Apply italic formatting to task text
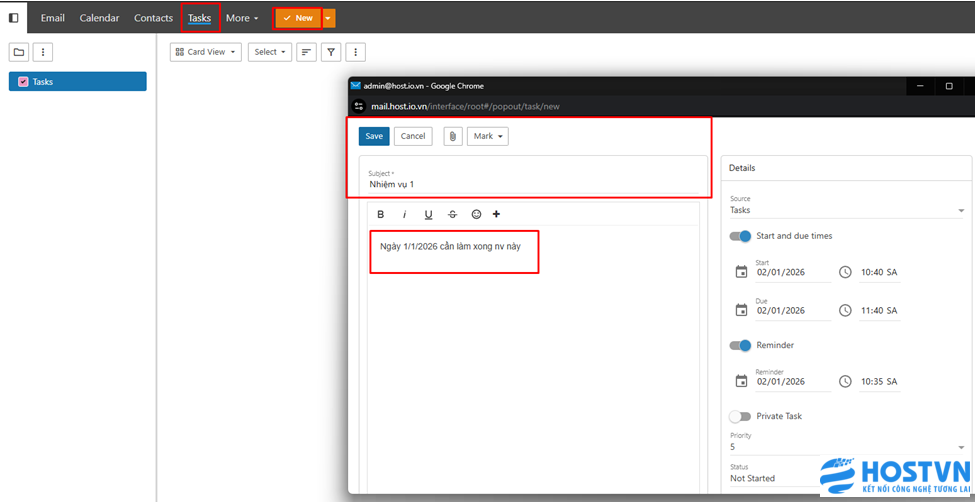 [x=405, y=214]
